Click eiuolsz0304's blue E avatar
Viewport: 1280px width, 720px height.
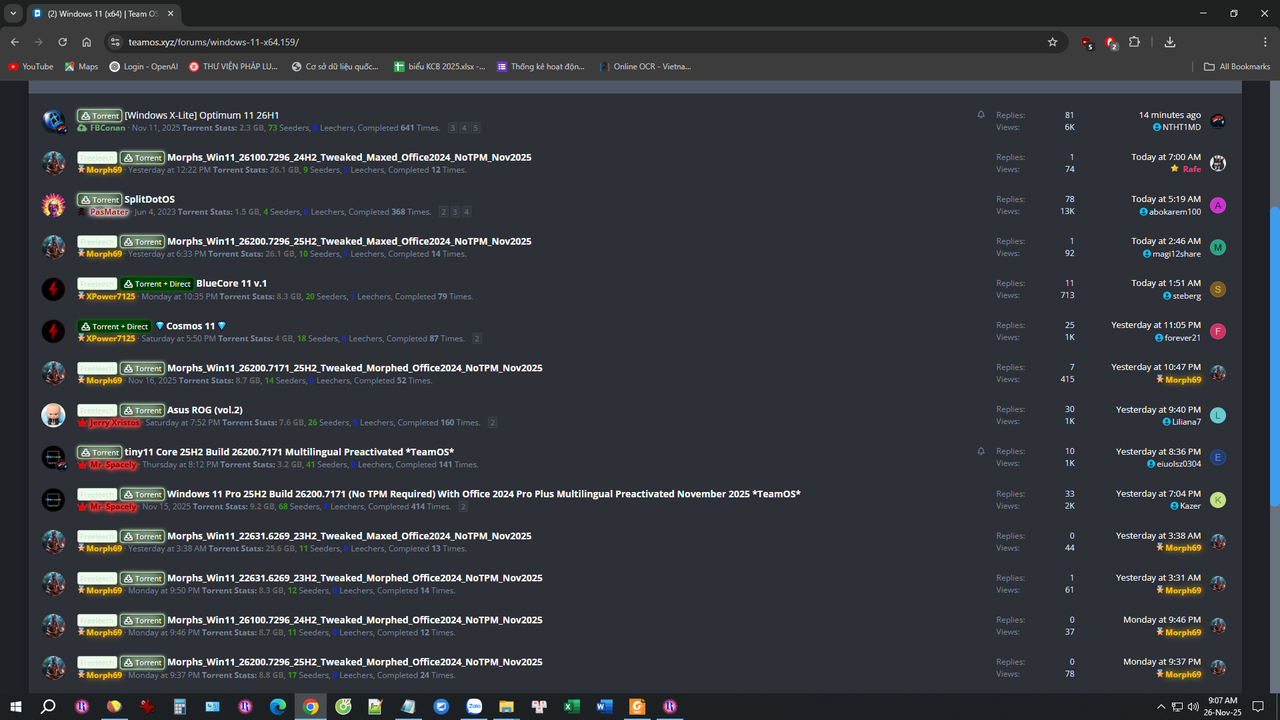click(1218, 457)
